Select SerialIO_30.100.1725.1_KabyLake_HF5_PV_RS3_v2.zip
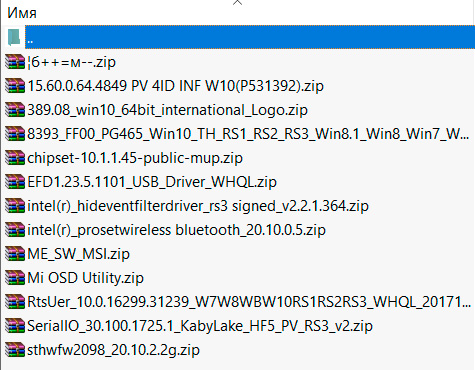The image size is (475, 370). pos(200,326)
